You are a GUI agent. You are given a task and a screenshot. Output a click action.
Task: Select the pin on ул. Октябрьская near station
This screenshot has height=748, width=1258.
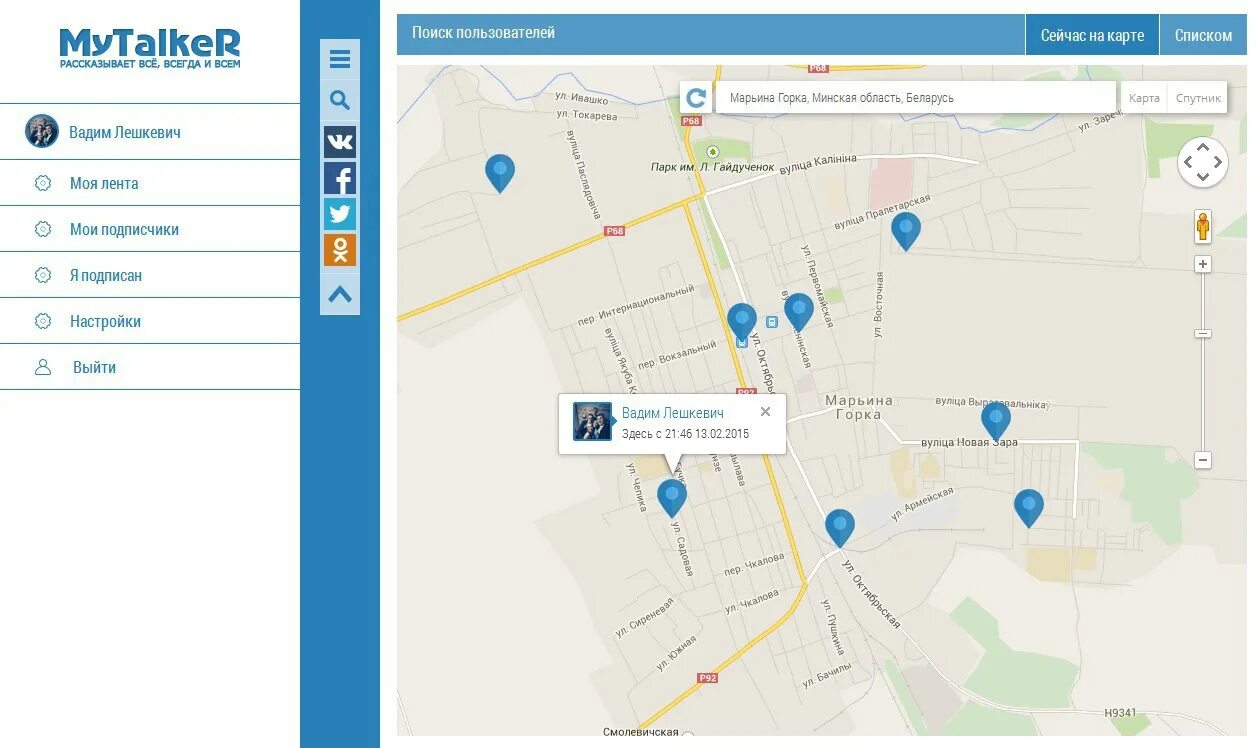(x=742, y=322)
